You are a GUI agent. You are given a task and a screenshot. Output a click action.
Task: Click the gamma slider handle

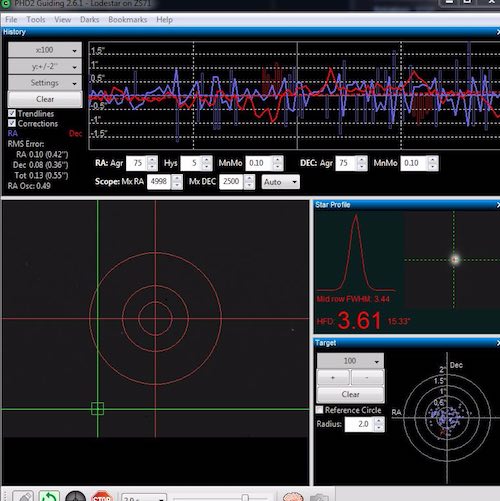(x=245, y=497)
